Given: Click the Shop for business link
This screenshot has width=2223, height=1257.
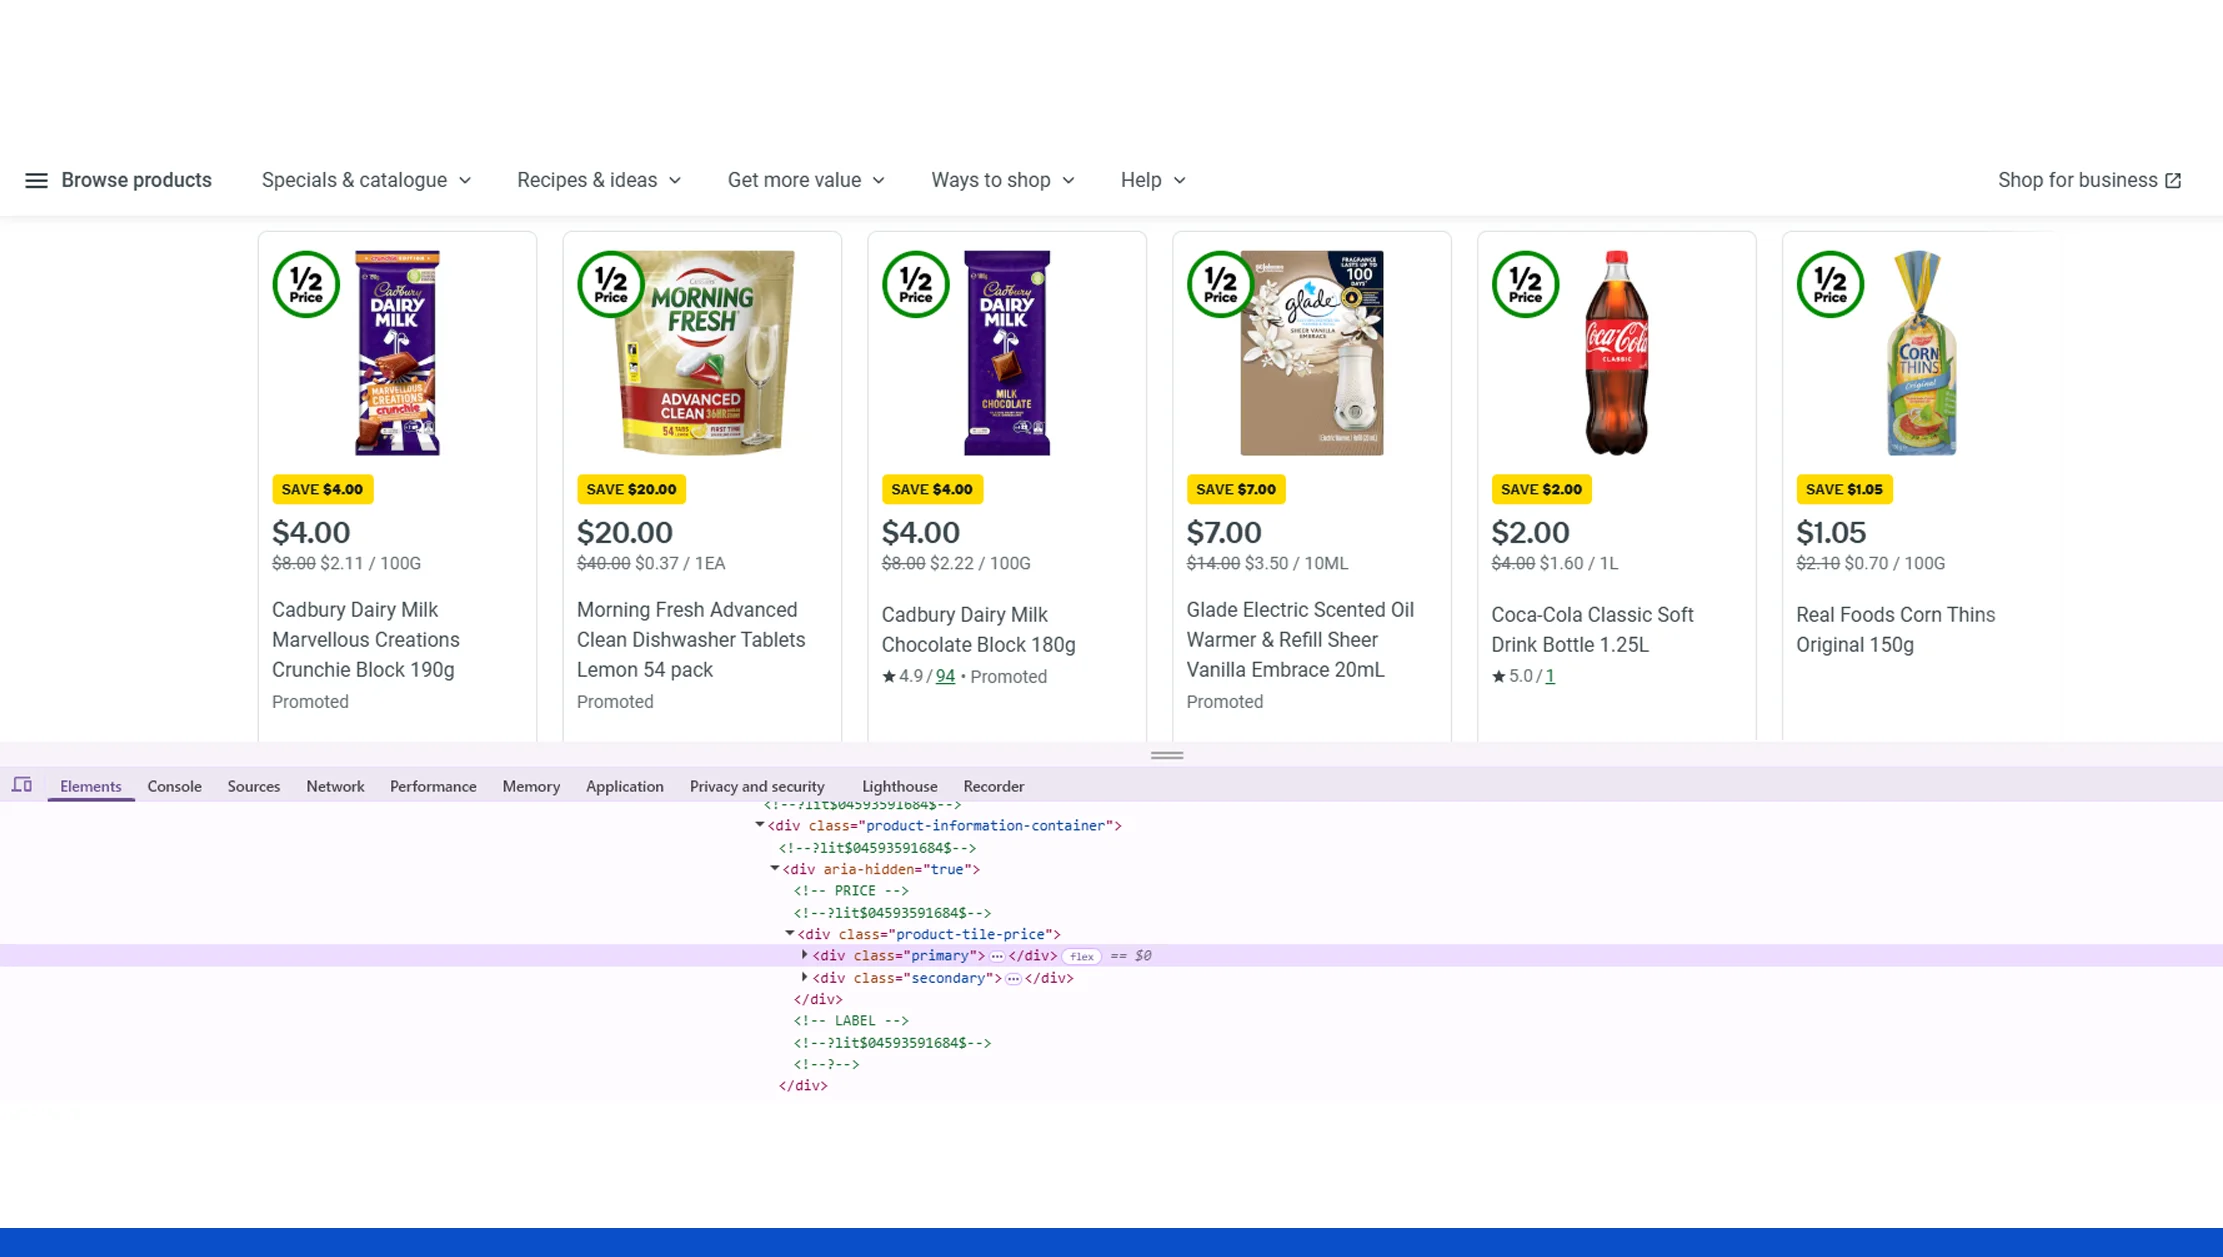Looking at the screenshot, I should pos(2077,180).
